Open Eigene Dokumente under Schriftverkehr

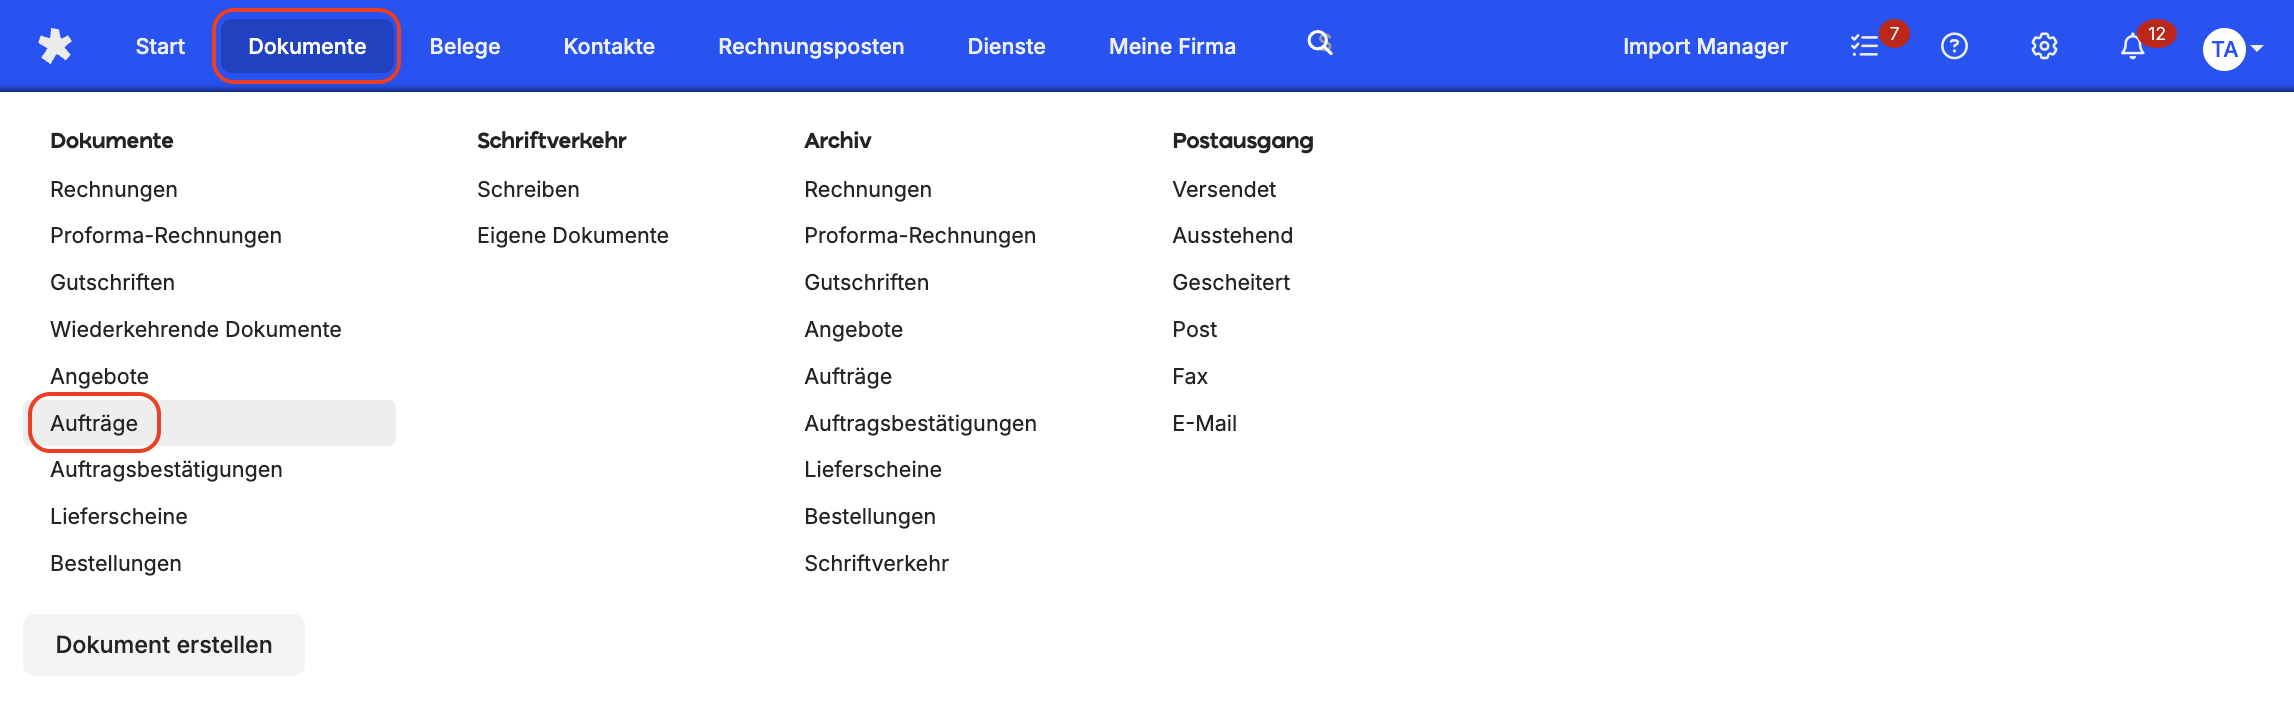pyautogui.click(x=573, y=235)
